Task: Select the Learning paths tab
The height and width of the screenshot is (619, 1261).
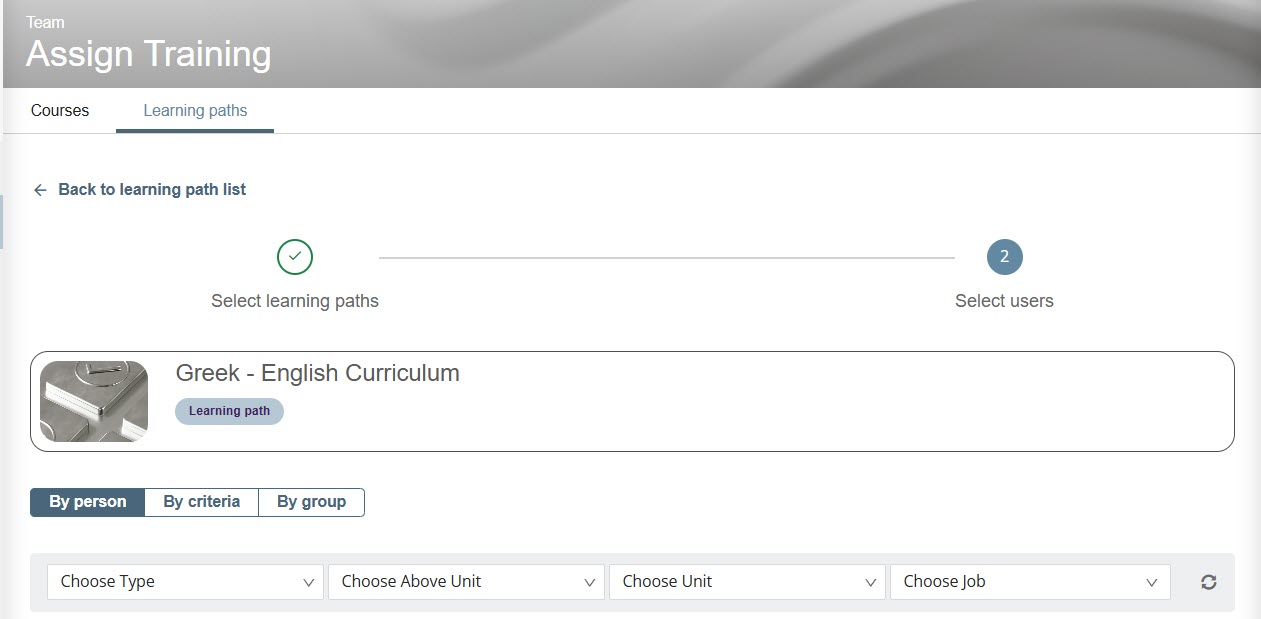Action: tap(195, 111)
